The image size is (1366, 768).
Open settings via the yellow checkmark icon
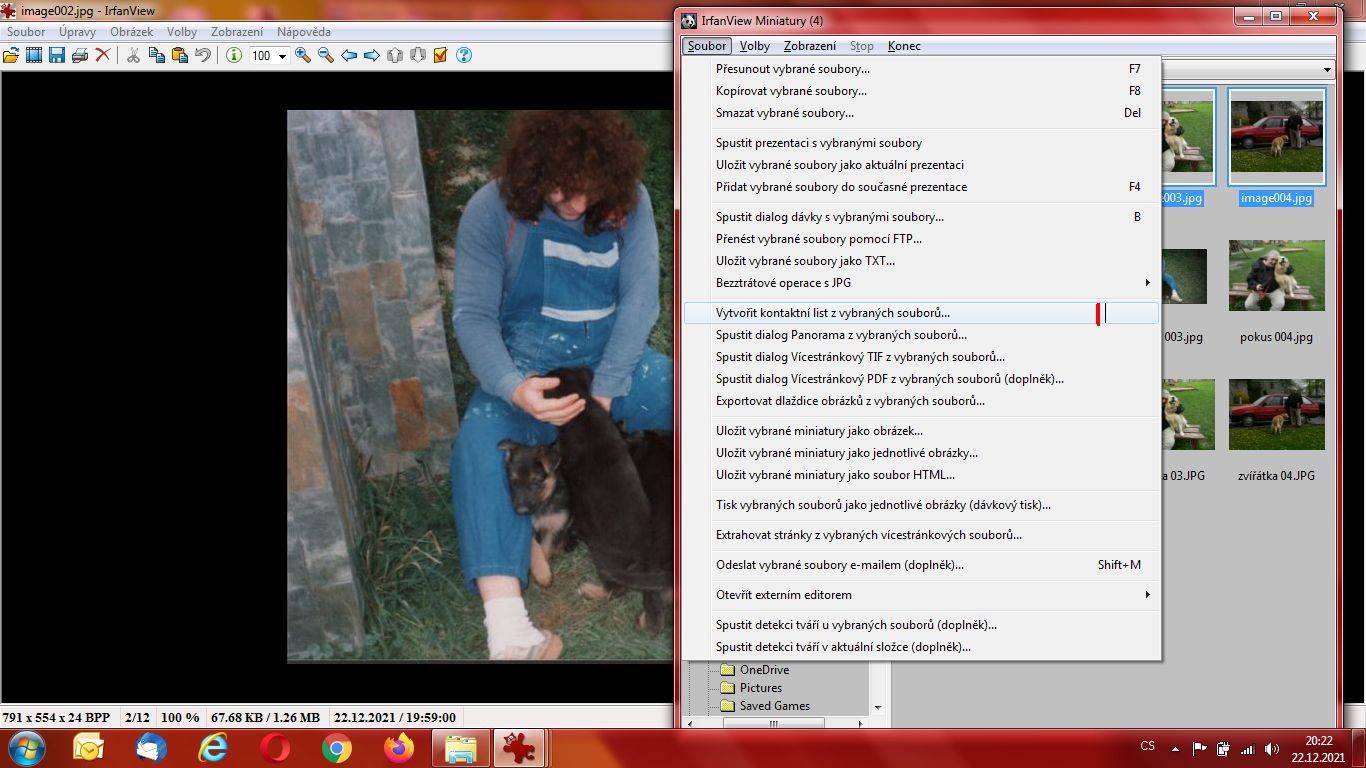440,56
